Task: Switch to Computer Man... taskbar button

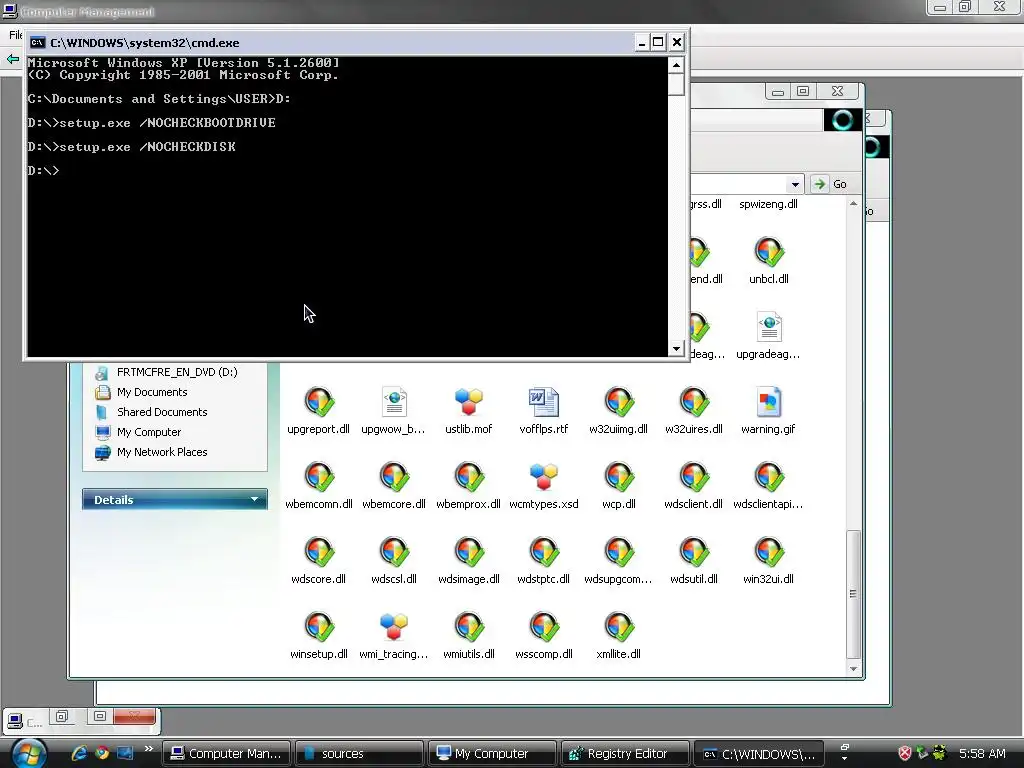Action: 226,754
